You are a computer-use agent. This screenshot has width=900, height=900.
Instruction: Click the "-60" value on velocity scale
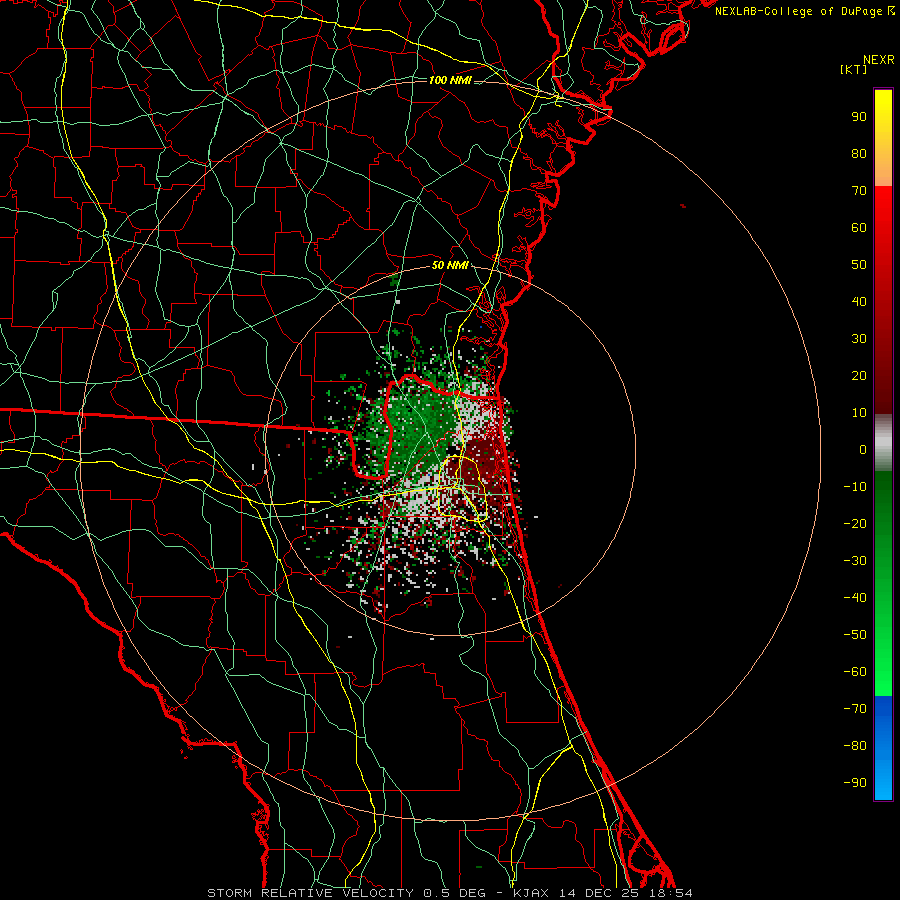click(x=855, y=672)
